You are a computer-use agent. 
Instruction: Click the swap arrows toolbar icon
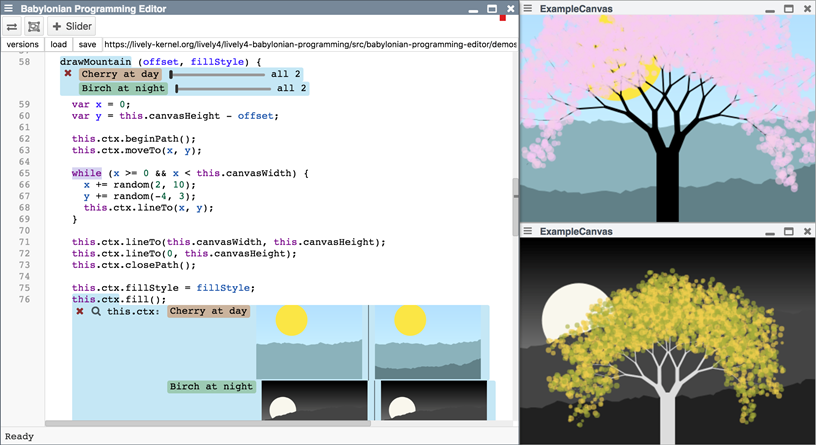coord(12,26)
